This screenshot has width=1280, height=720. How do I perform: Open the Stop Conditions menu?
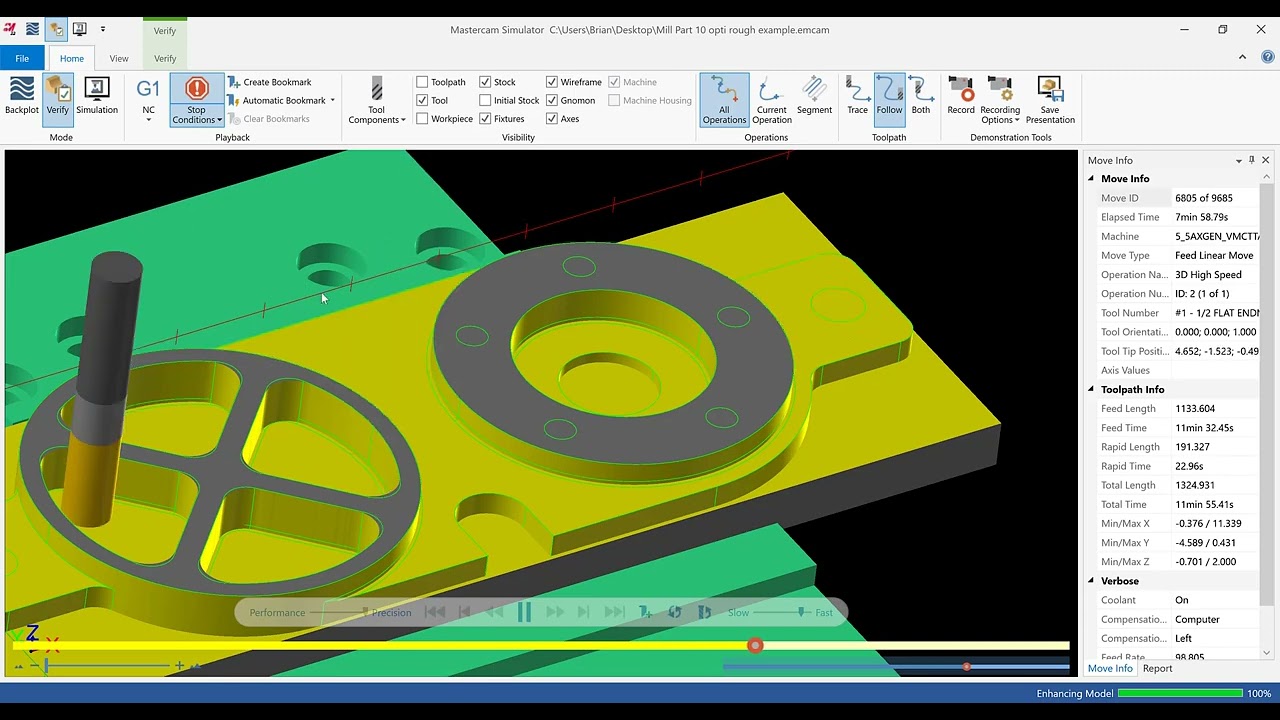196,100
